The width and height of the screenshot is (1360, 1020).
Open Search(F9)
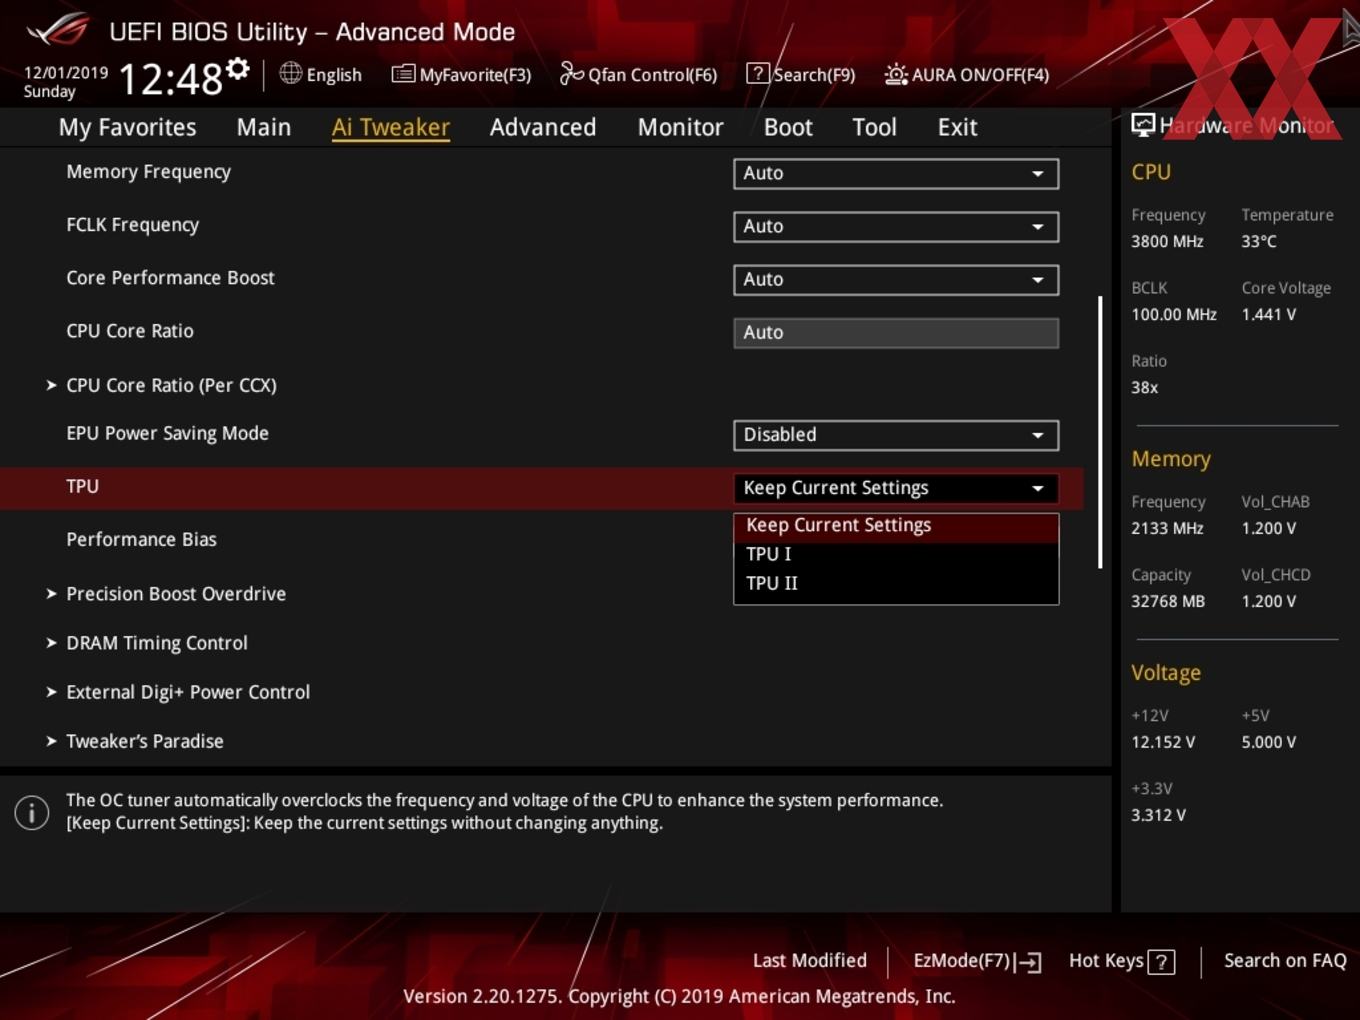pyautogui.click(x=801, y=74)
